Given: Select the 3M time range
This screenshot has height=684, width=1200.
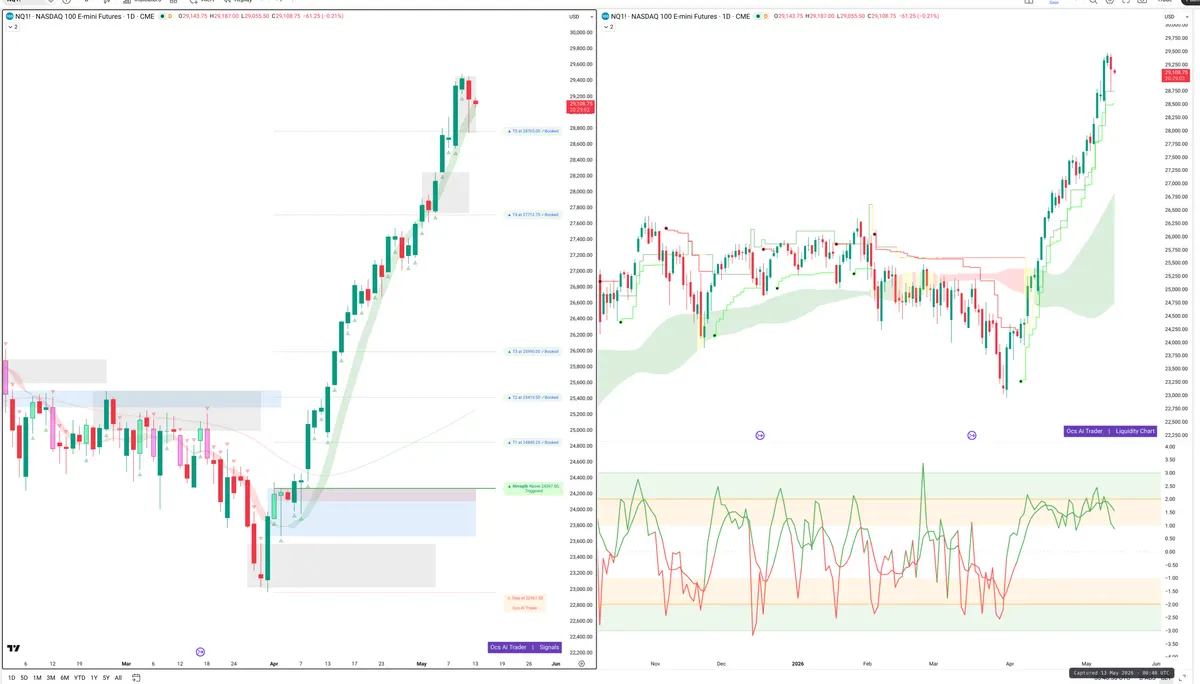Looking at the screenshot, I should [51, 677].
